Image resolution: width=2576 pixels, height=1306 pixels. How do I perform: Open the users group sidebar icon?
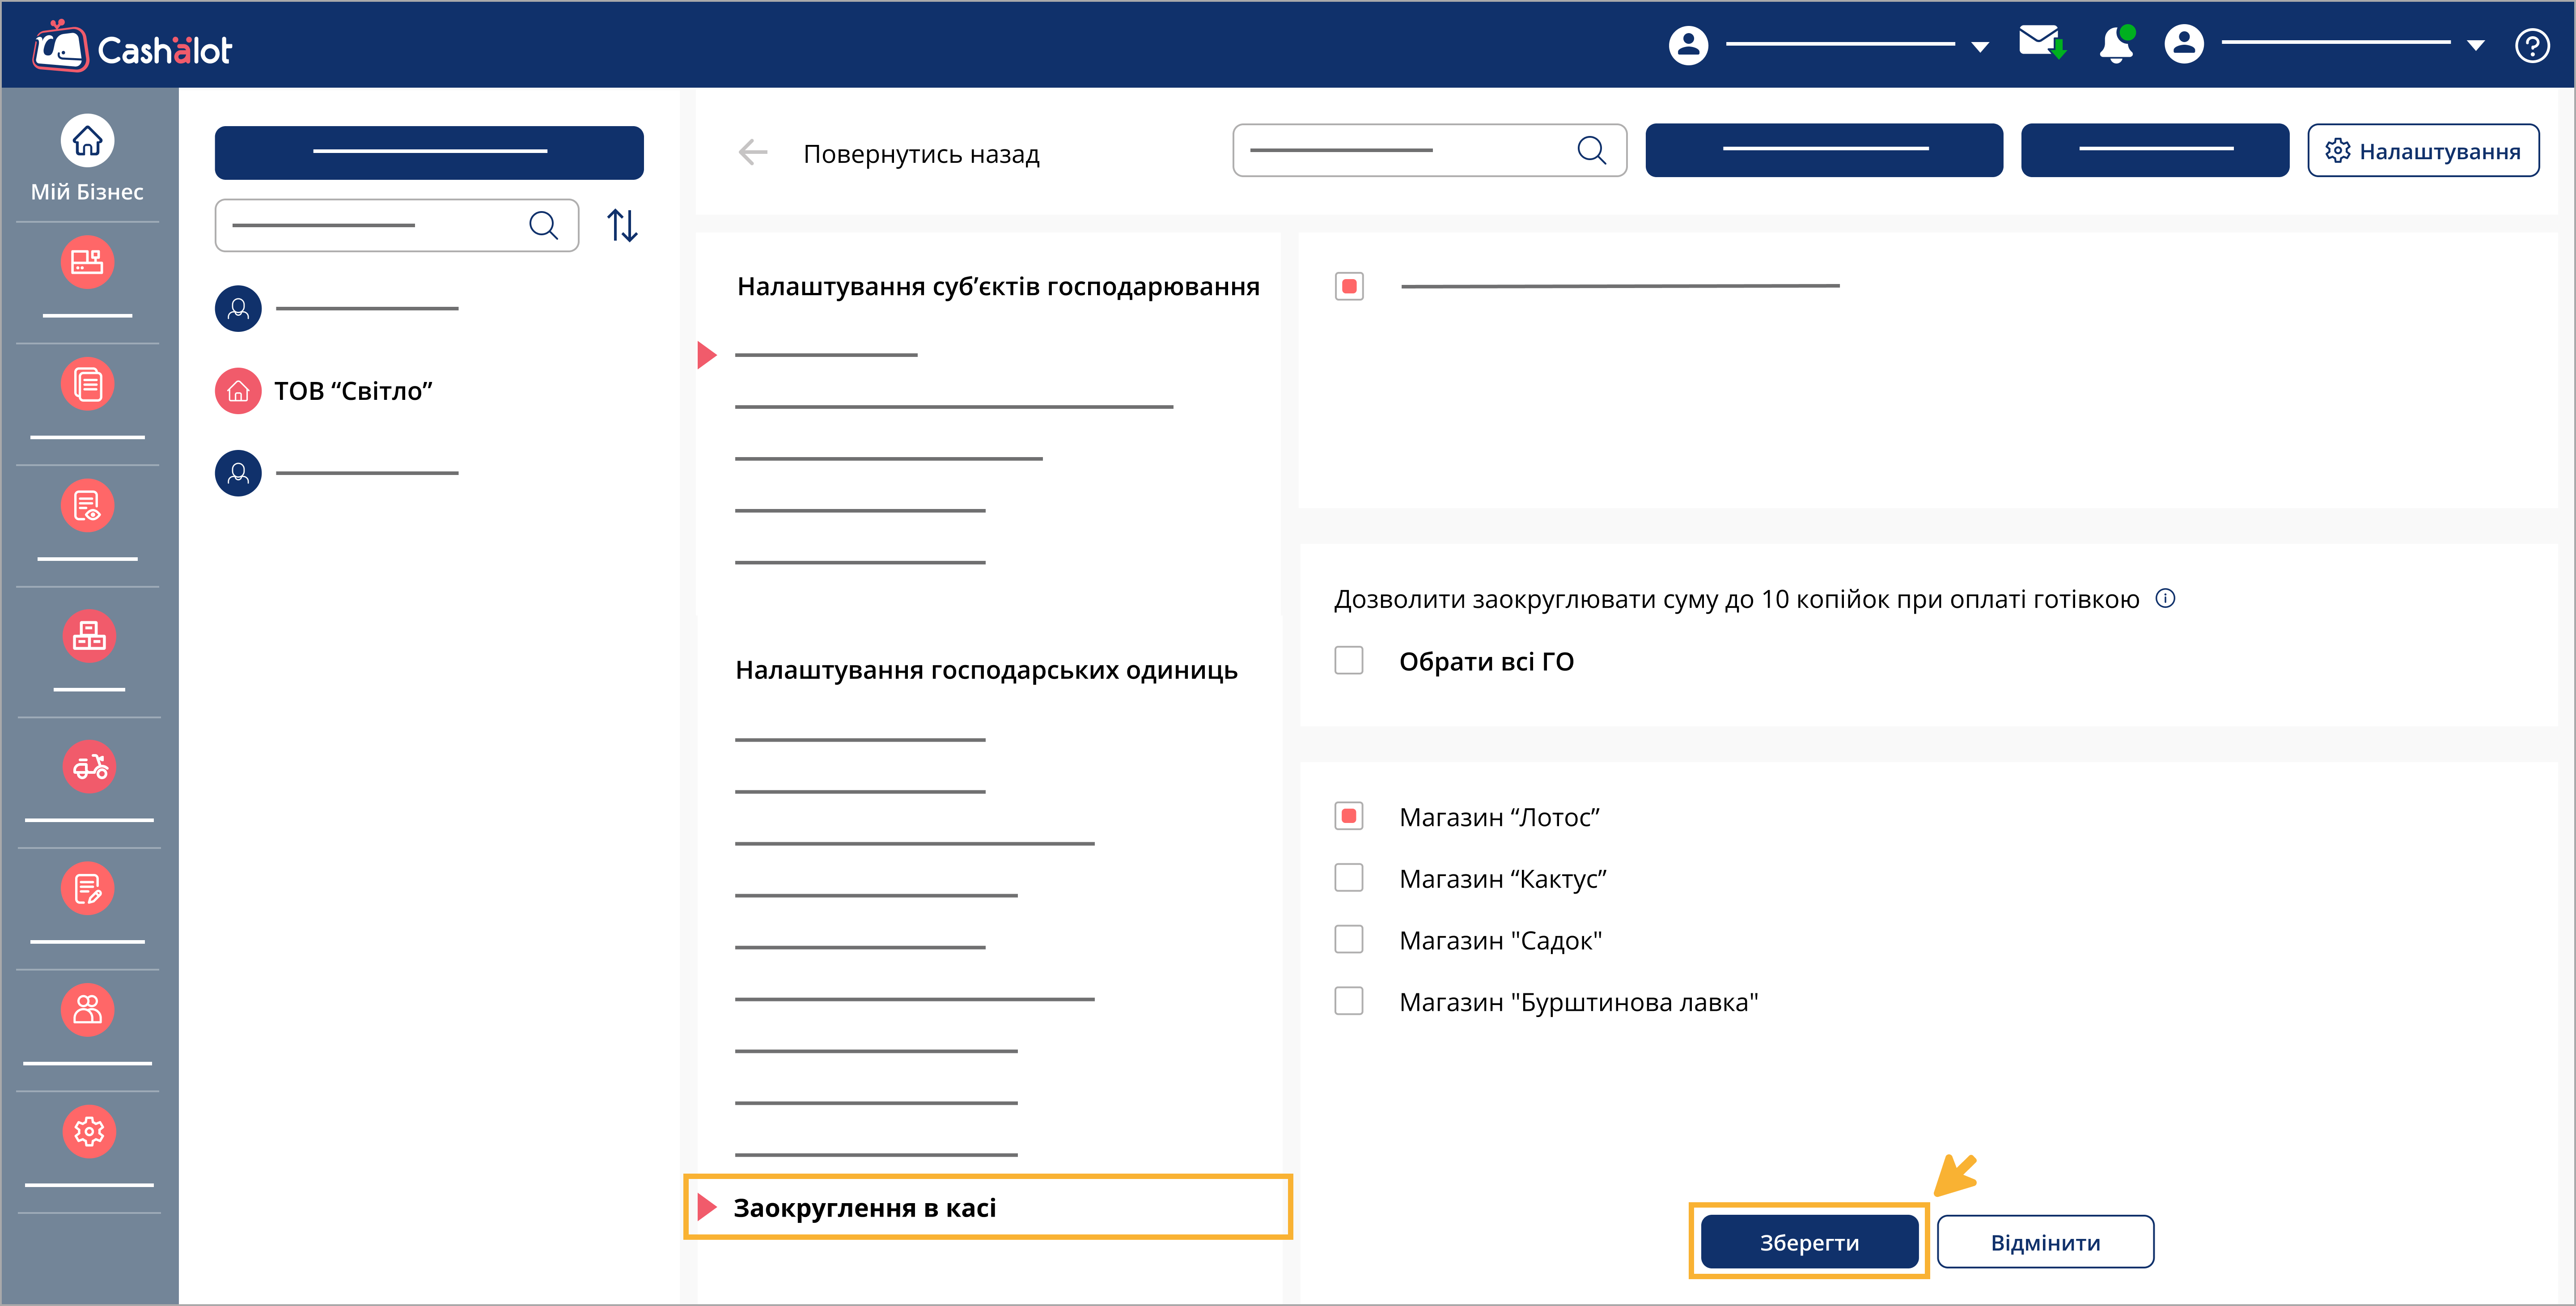[88, 1009]
